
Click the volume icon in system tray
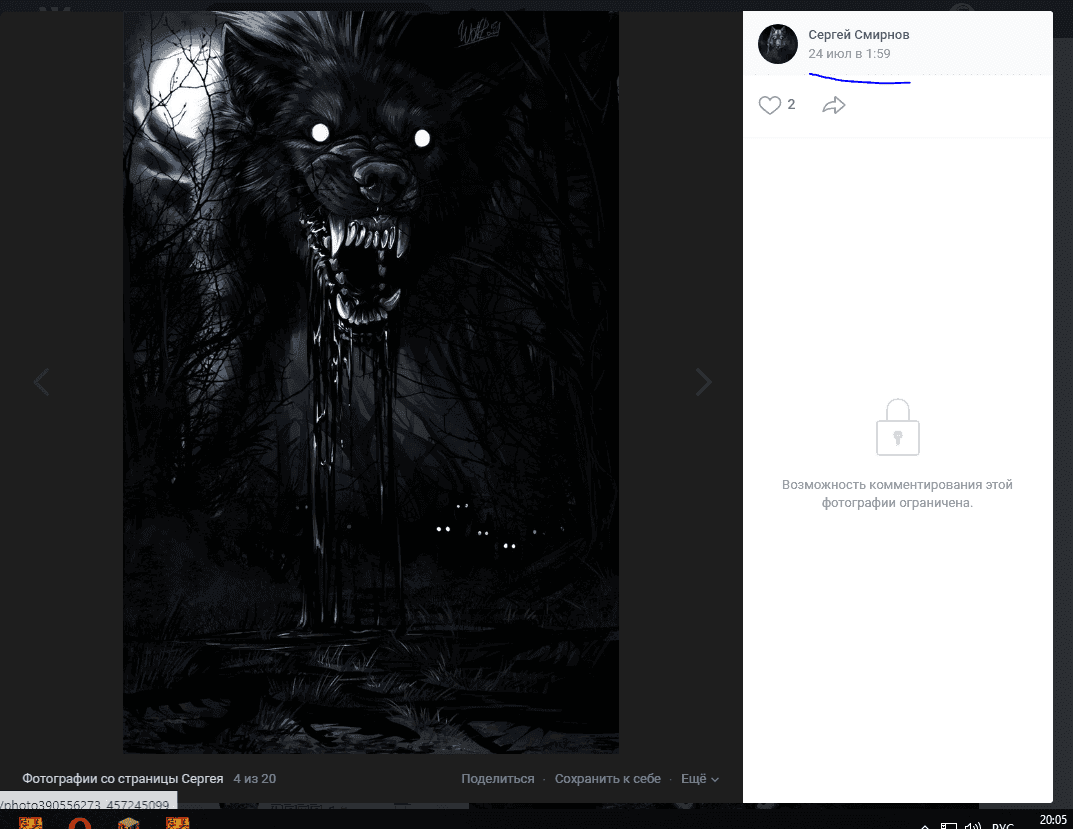pyautogui.click(x=971, y=825)
